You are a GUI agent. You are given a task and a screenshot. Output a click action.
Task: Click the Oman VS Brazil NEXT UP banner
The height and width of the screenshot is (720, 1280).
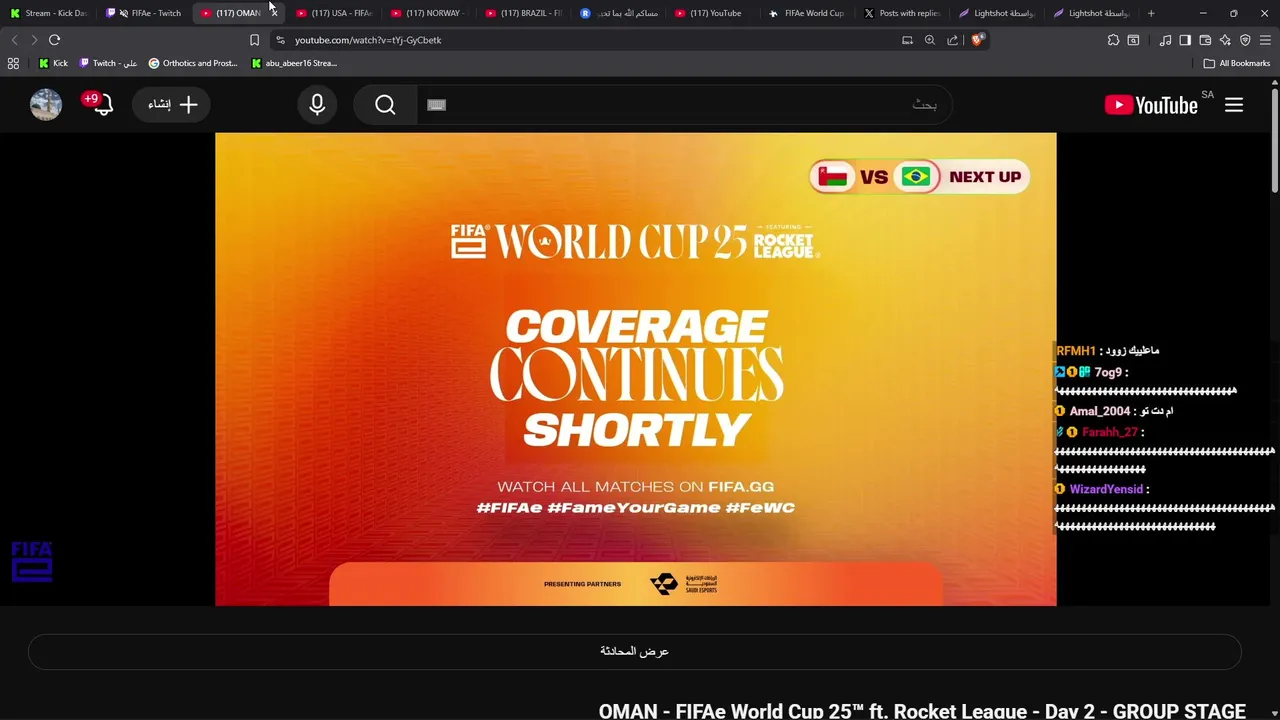919,177
